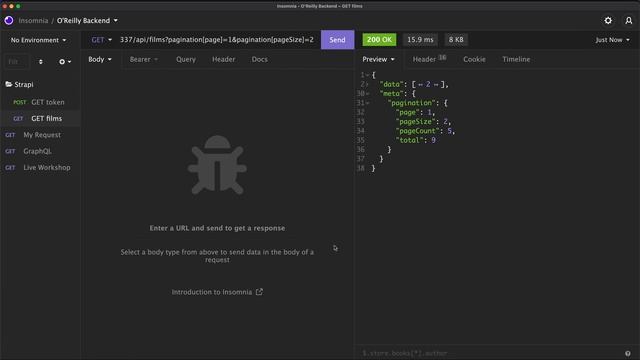Click the "pagination" key in response
The height and width of the screenshot is (360, 640).
tap(411, 103)
